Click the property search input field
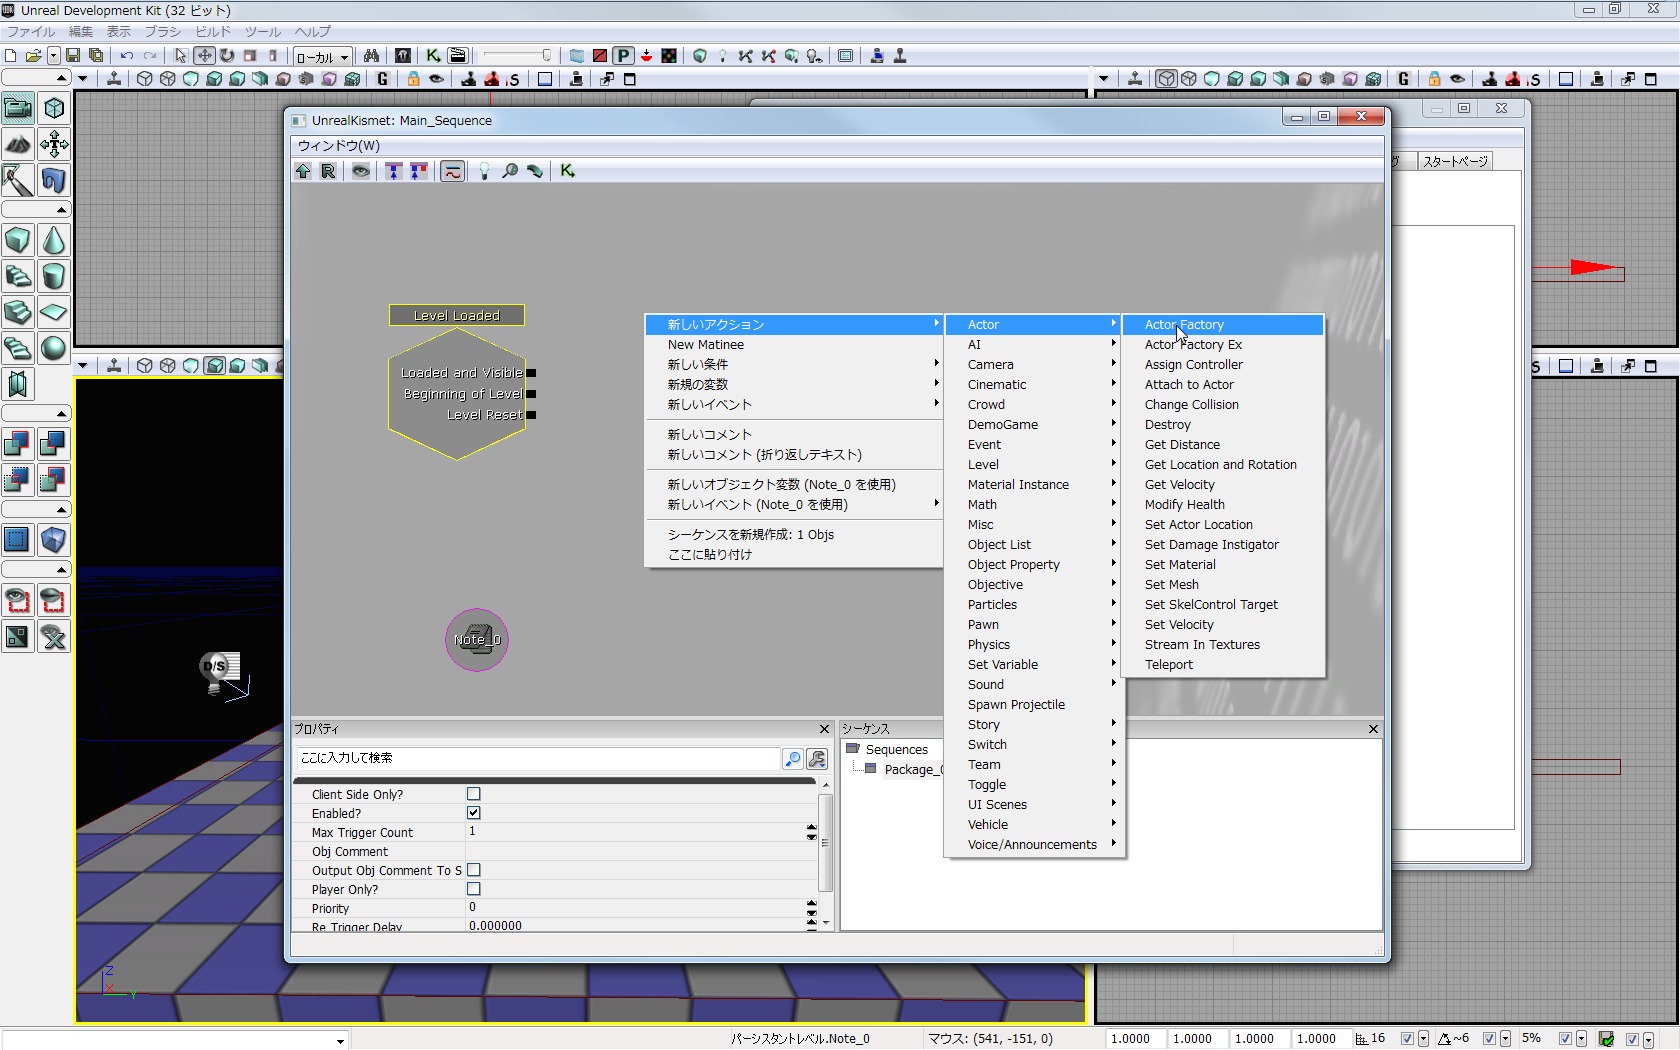Image resolution: width=1680 pixels, height=1050 pixels. coord(538,758)
